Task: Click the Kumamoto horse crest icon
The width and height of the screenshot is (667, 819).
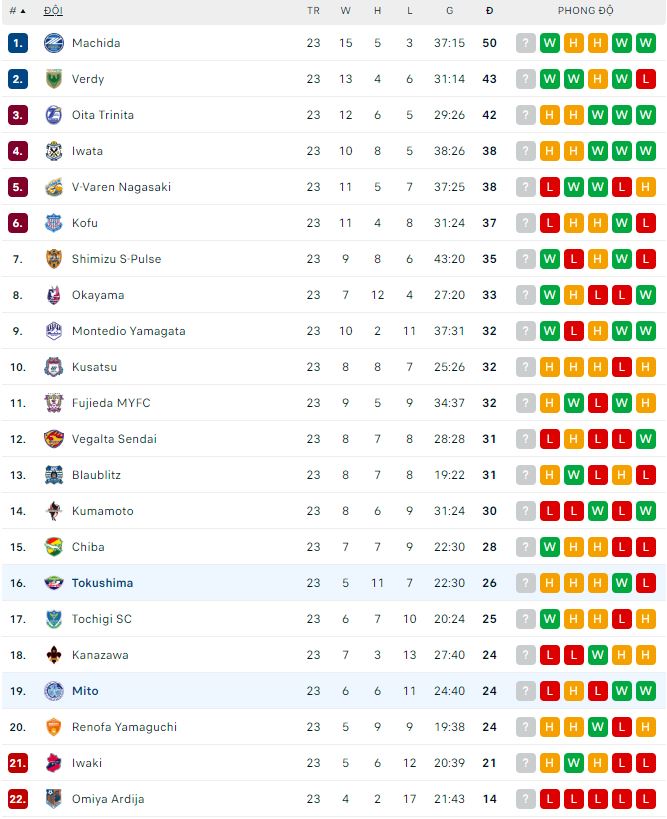Action: coord(54,511)
